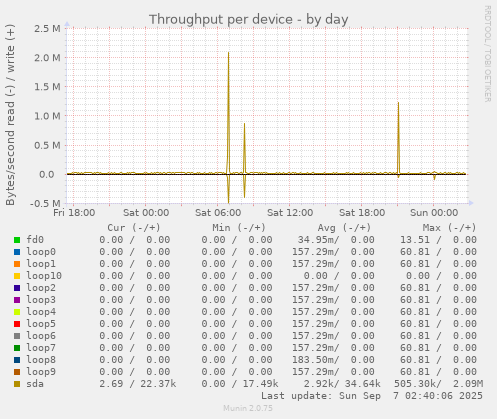Image resolution: width=497 pixels, height=419 pixels.
Task: Click the 'Last update' timestamp text
Action: tap(372, 396)
